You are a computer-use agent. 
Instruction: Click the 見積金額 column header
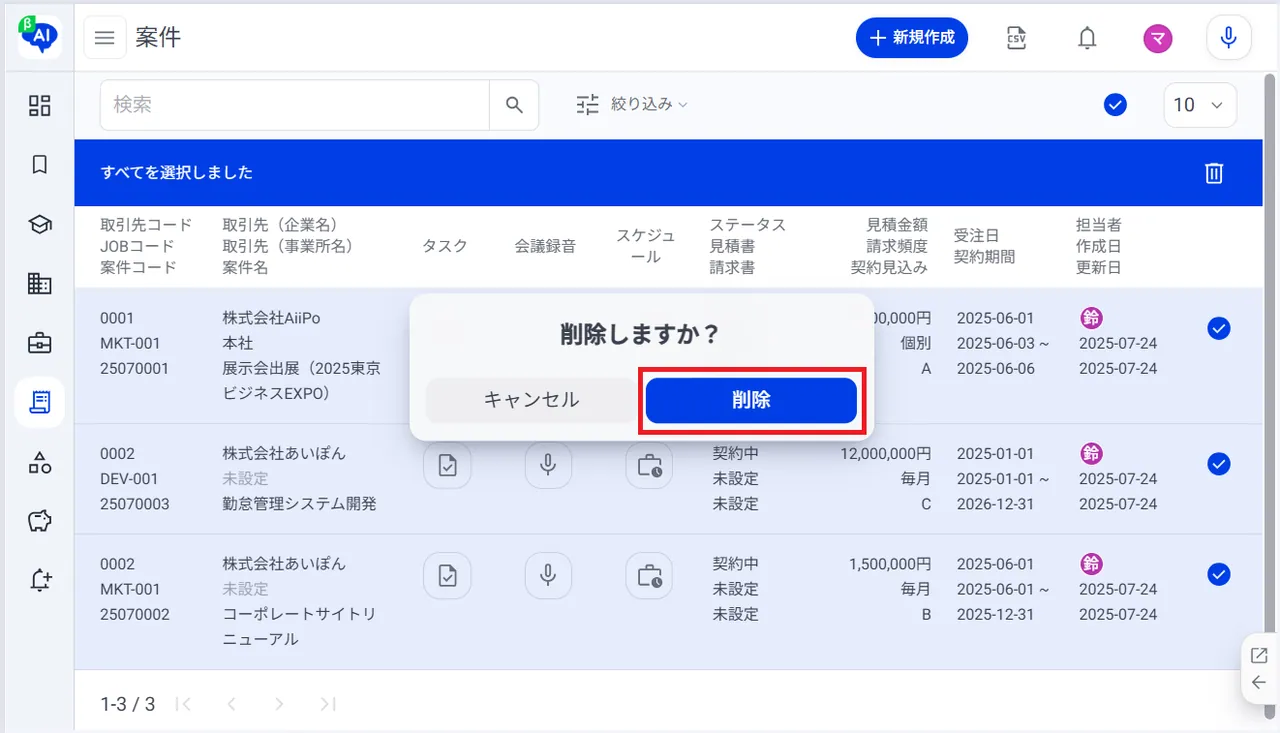897,224
